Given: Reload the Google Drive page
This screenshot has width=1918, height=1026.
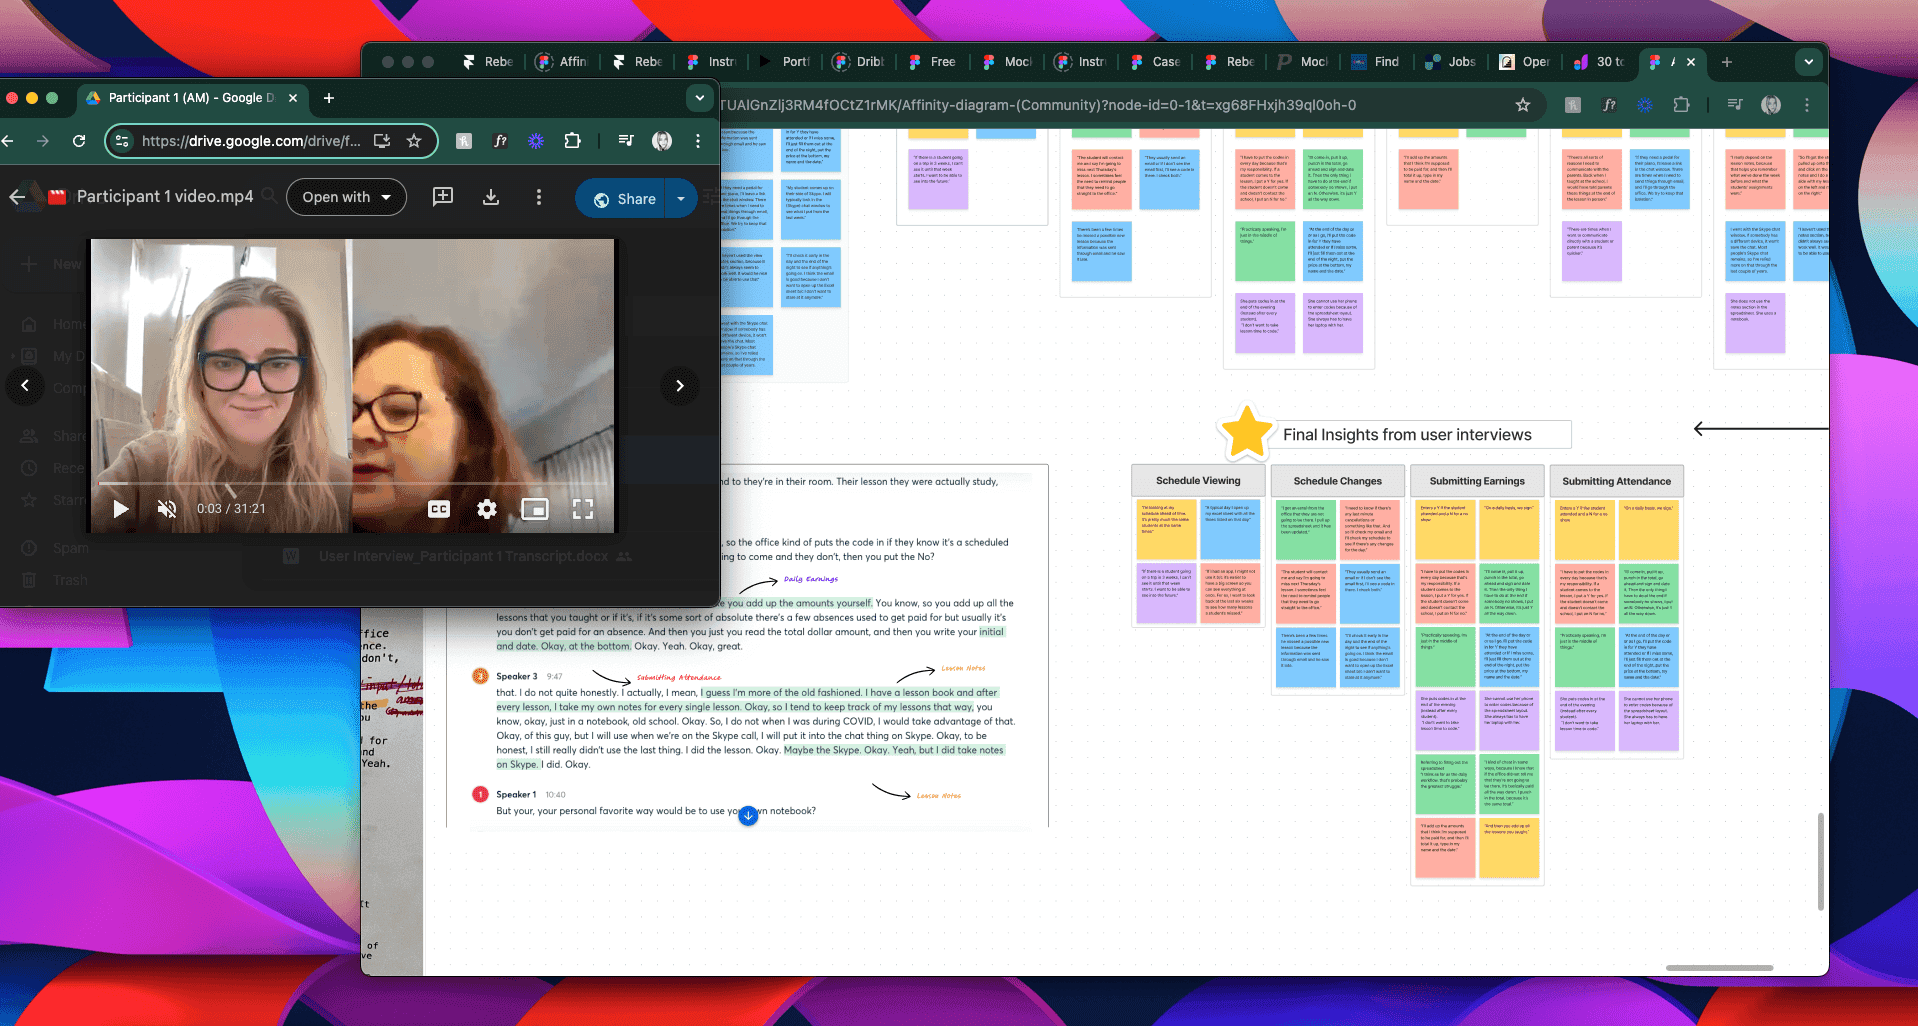Looking at the screenshot, I should point(79,141).
